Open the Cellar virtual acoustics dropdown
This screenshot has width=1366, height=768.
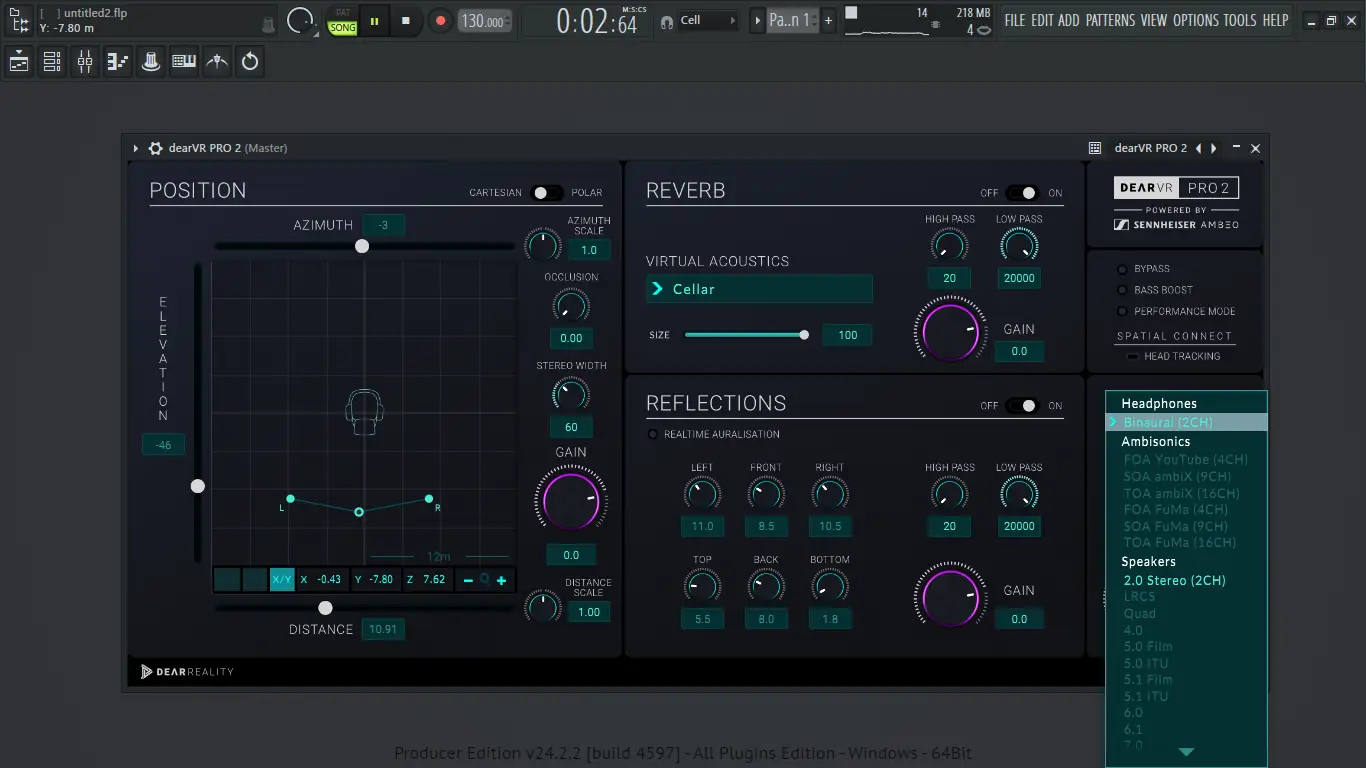(759, 289)
